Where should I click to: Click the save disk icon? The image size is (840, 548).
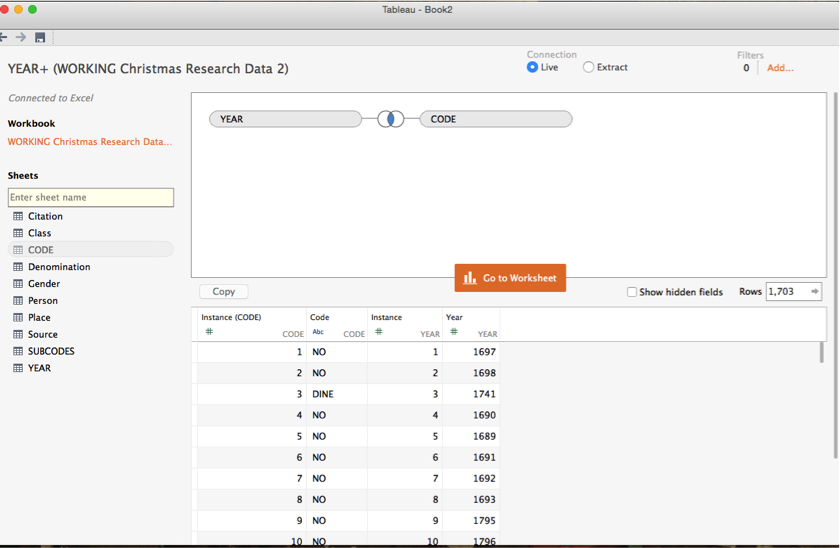[x=40, y=37]
